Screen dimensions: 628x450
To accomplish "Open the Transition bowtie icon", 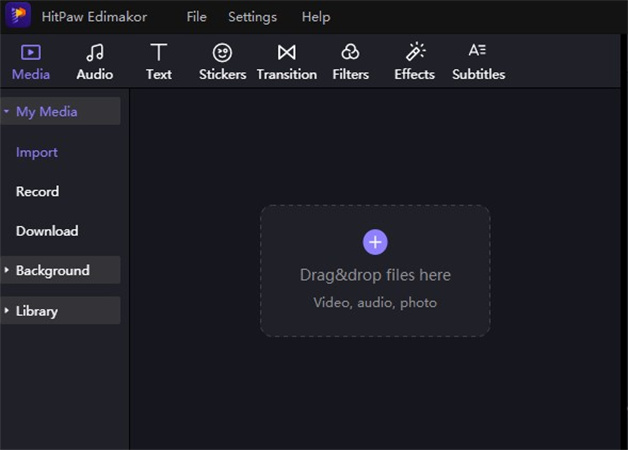I will tap(286, 53).
